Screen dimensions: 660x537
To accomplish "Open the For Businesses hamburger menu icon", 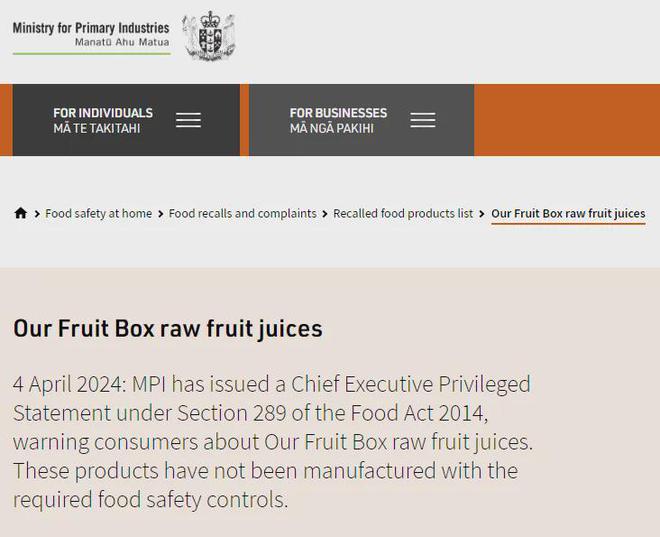I will tap(423, 120).
